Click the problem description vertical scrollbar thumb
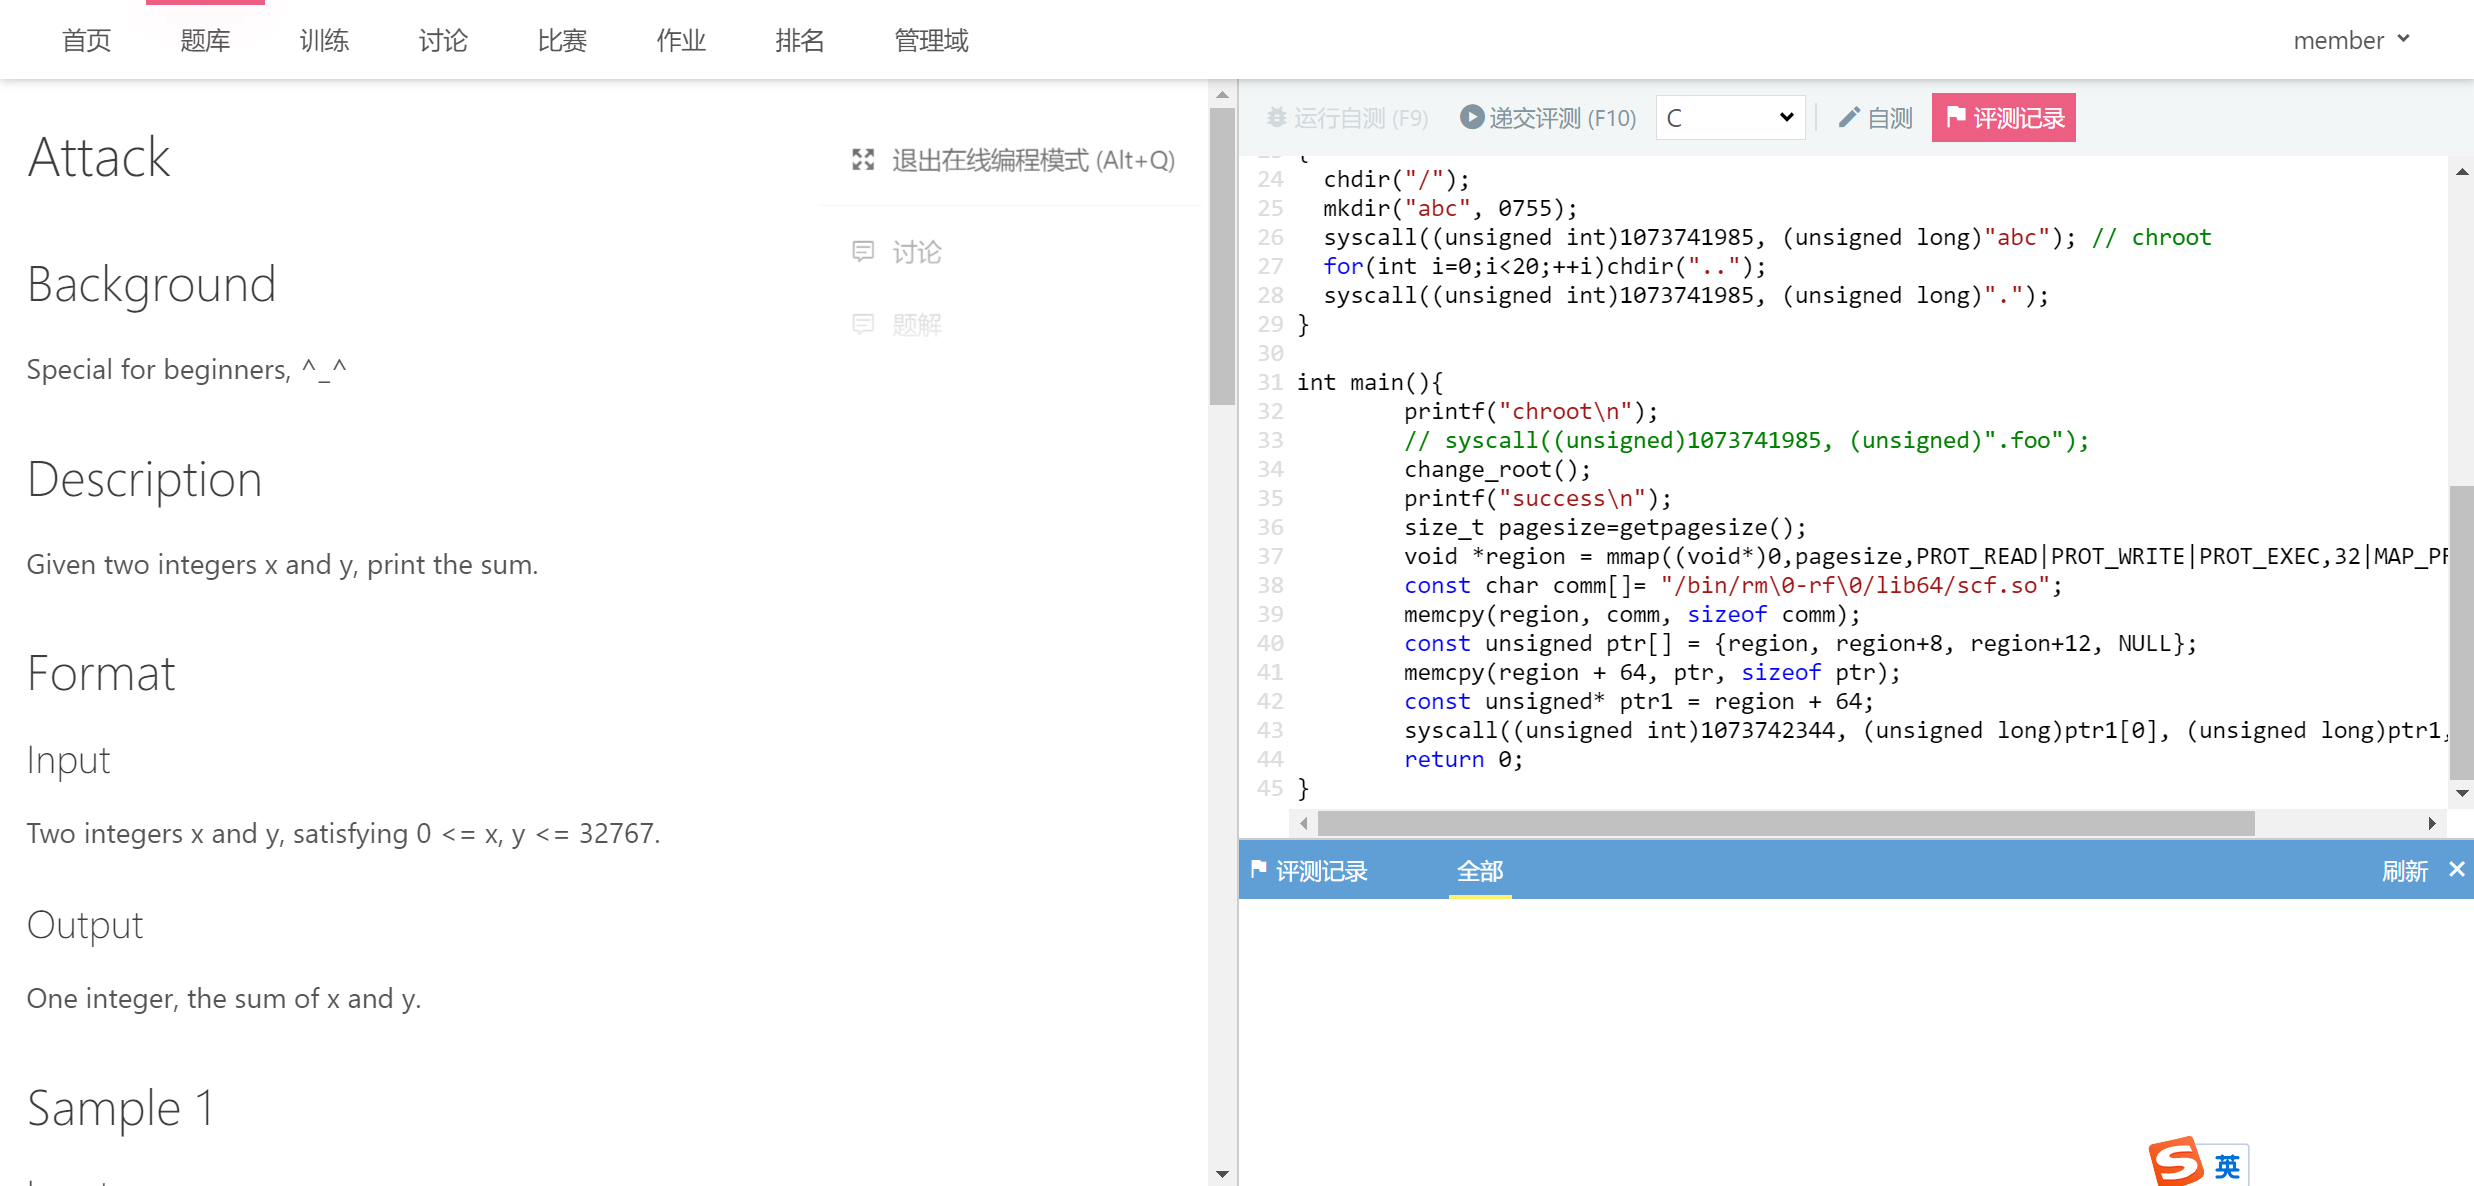 click(x=1222, y=257)
